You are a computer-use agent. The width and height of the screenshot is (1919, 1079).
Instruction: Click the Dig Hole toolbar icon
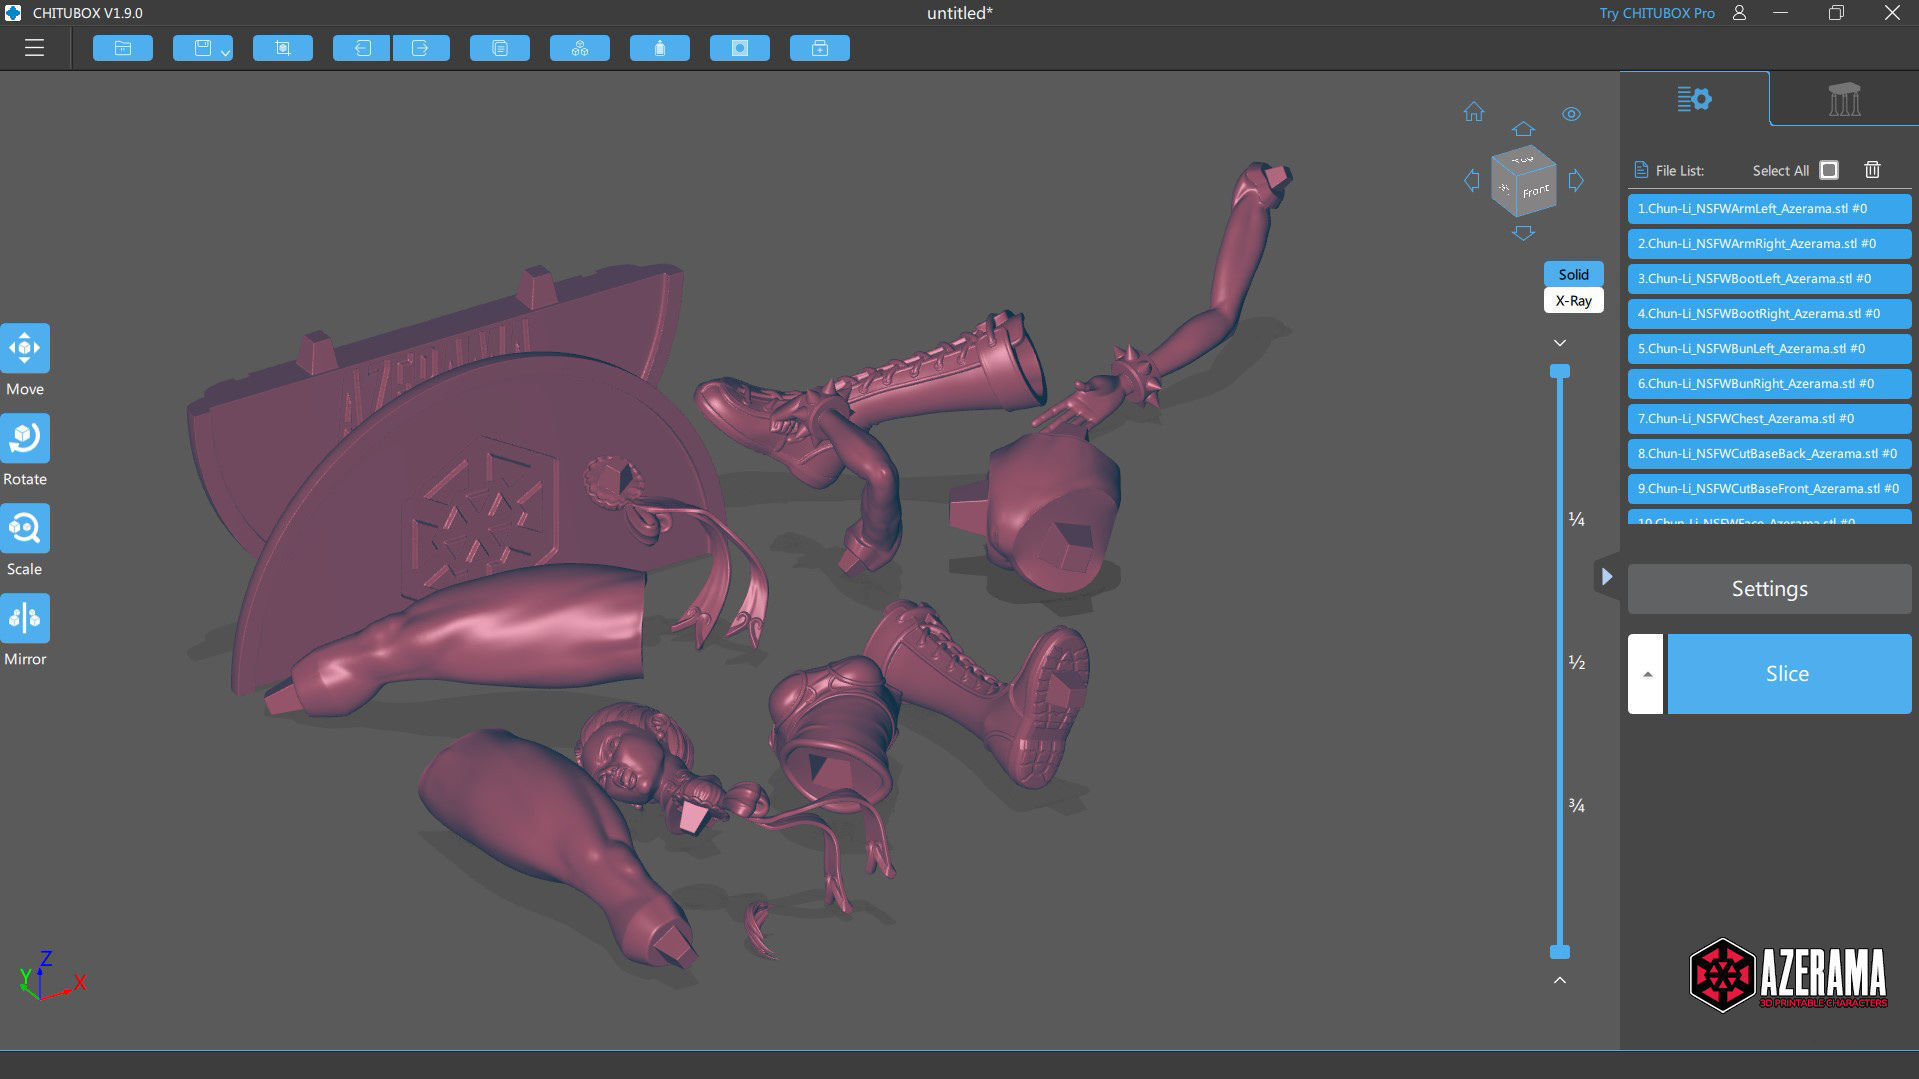click(740, 48)
